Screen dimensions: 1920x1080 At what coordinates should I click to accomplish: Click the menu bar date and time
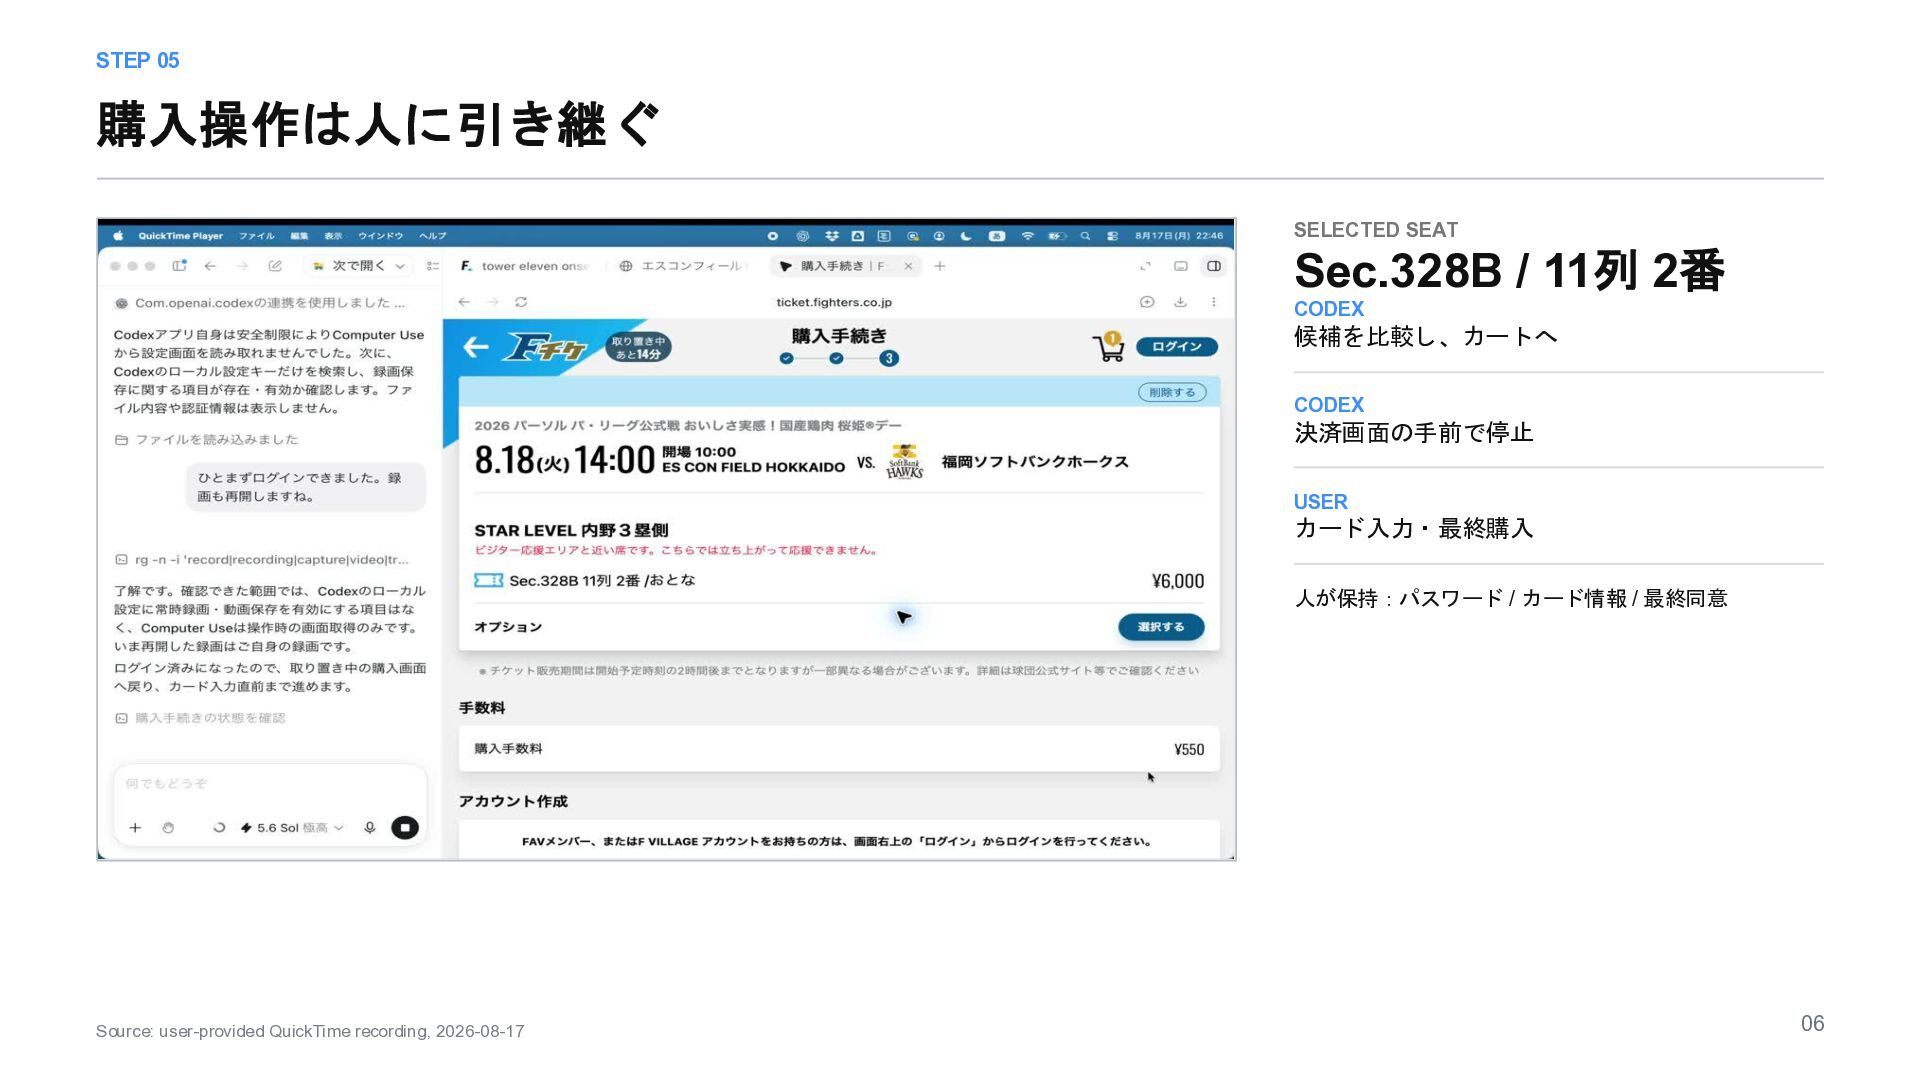click(x=1179, y=236)
